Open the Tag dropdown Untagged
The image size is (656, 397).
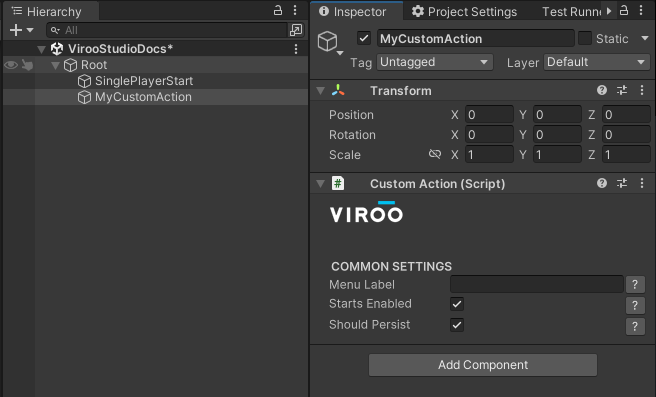tap(435, 62)
